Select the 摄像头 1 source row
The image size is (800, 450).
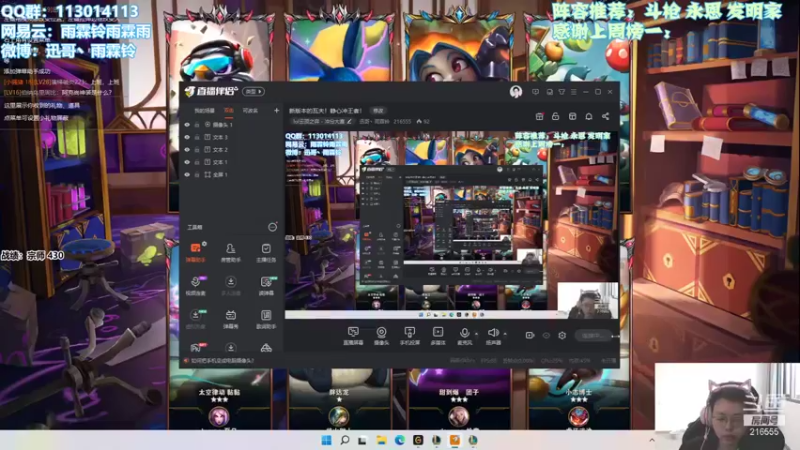tap(232, 124)
